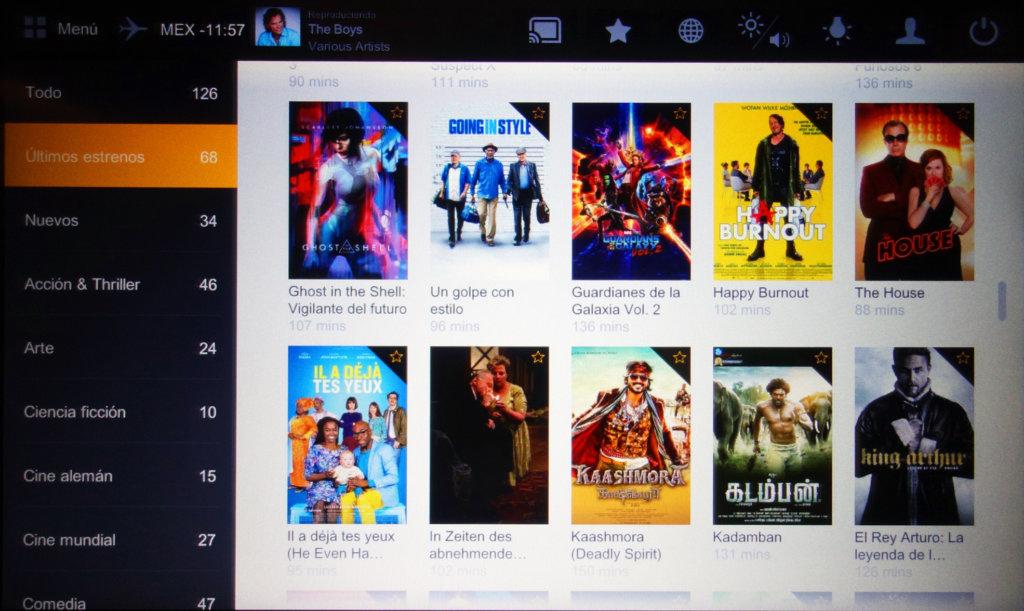Viewport: 1024px width, 611px height.
Task: Favorite Going in Style star
Action: 538,113
